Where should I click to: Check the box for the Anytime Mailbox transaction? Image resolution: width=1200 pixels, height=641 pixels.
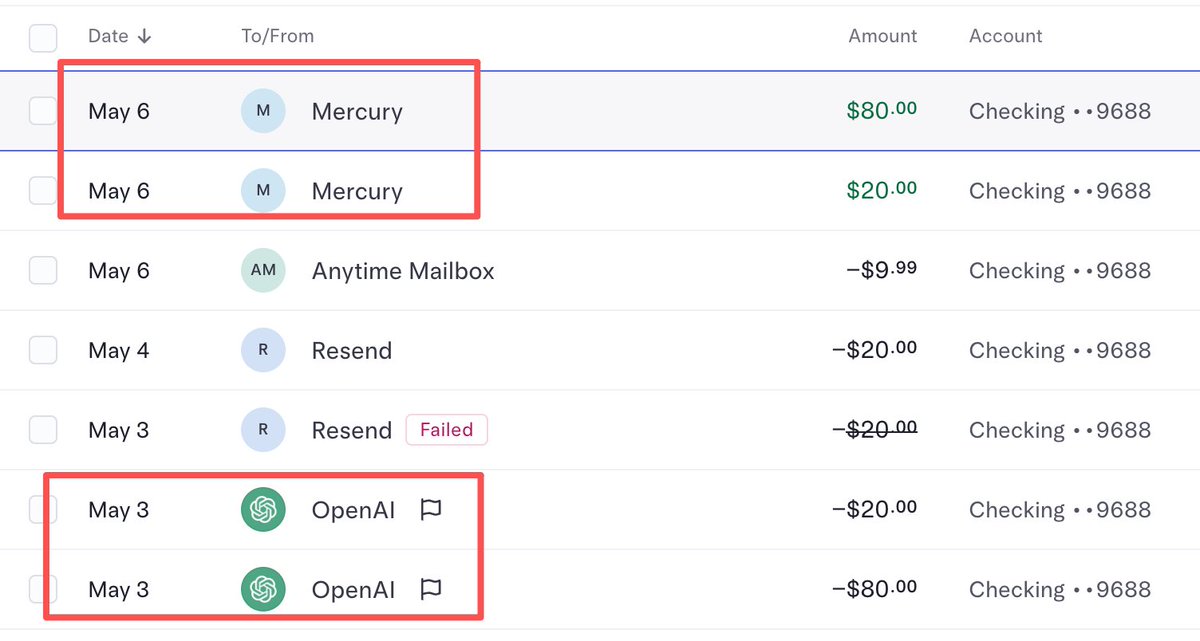pos(43,270)
